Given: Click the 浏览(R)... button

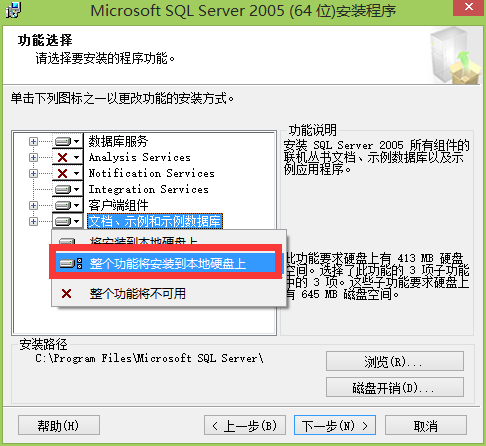Looking at the screenshot, I should pos(395,361).
